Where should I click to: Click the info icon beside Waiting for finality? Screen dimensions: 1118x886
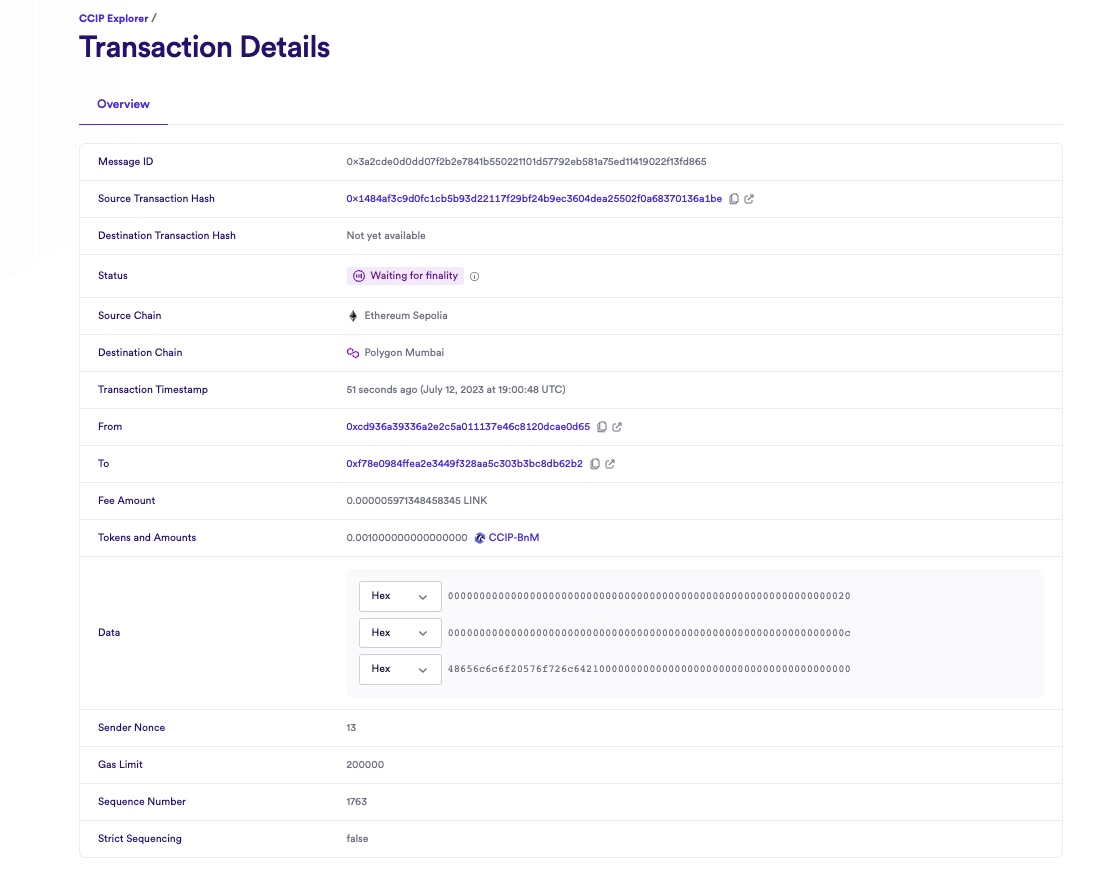click(474, 277)
